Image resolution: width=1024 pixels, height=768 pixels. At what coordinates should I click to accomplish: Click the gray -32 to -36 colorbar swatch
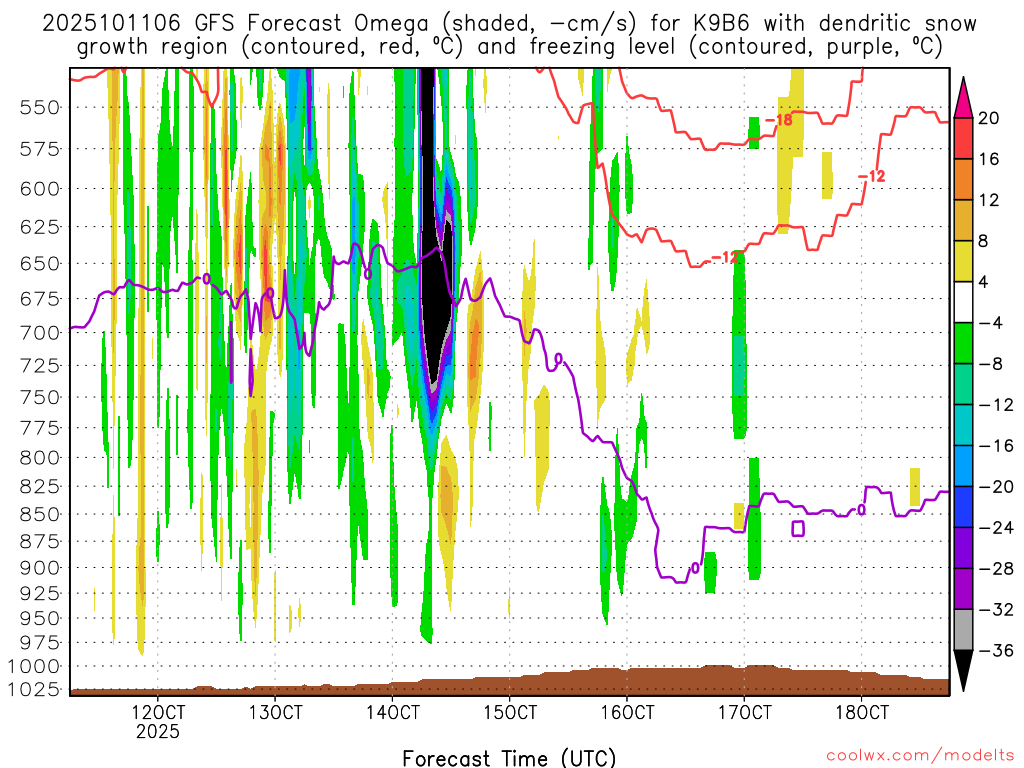tap(963, 630)
